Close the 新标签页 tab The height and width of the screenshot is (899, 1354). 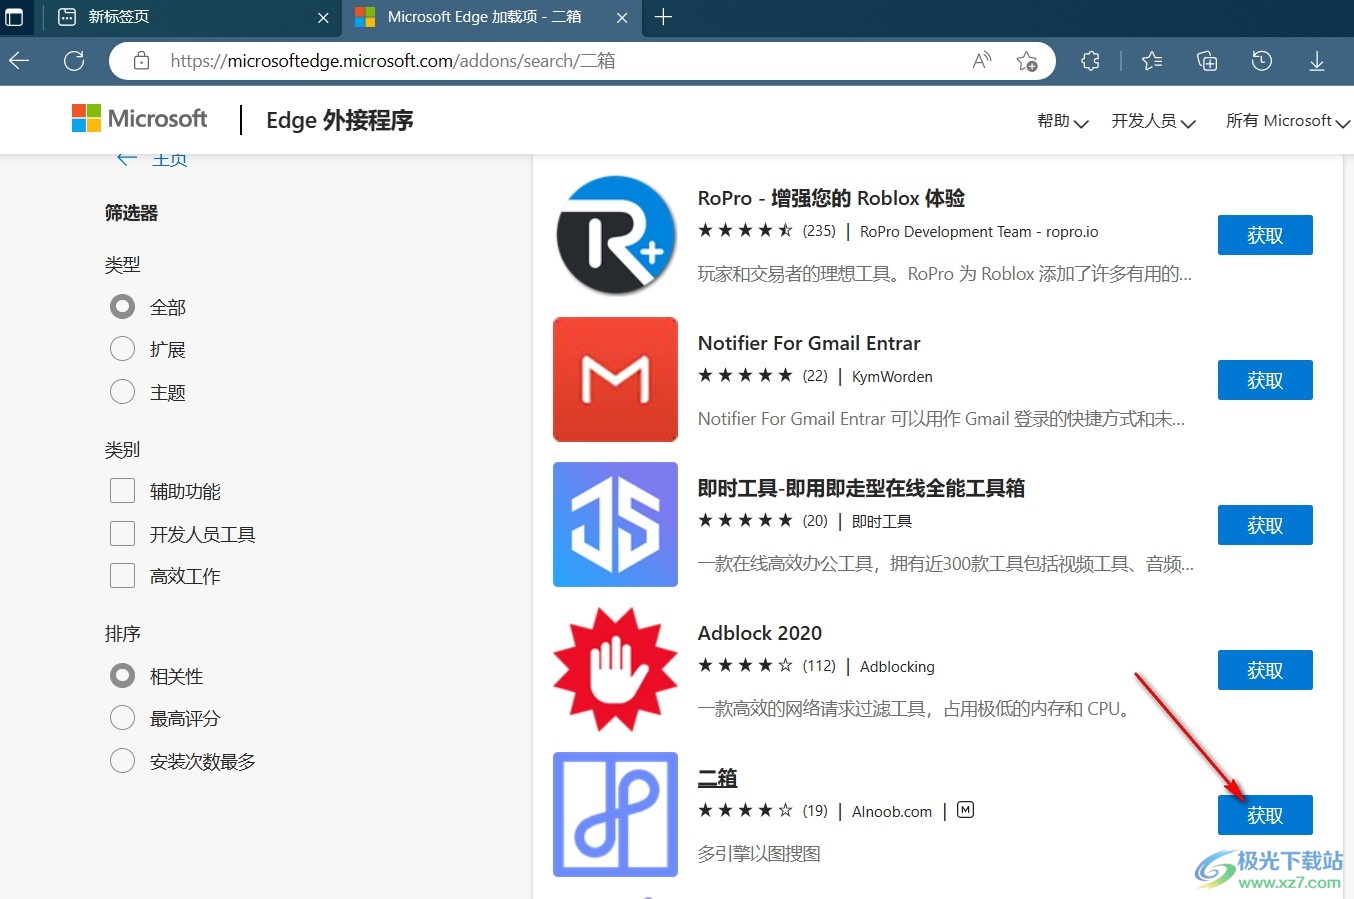323,17
